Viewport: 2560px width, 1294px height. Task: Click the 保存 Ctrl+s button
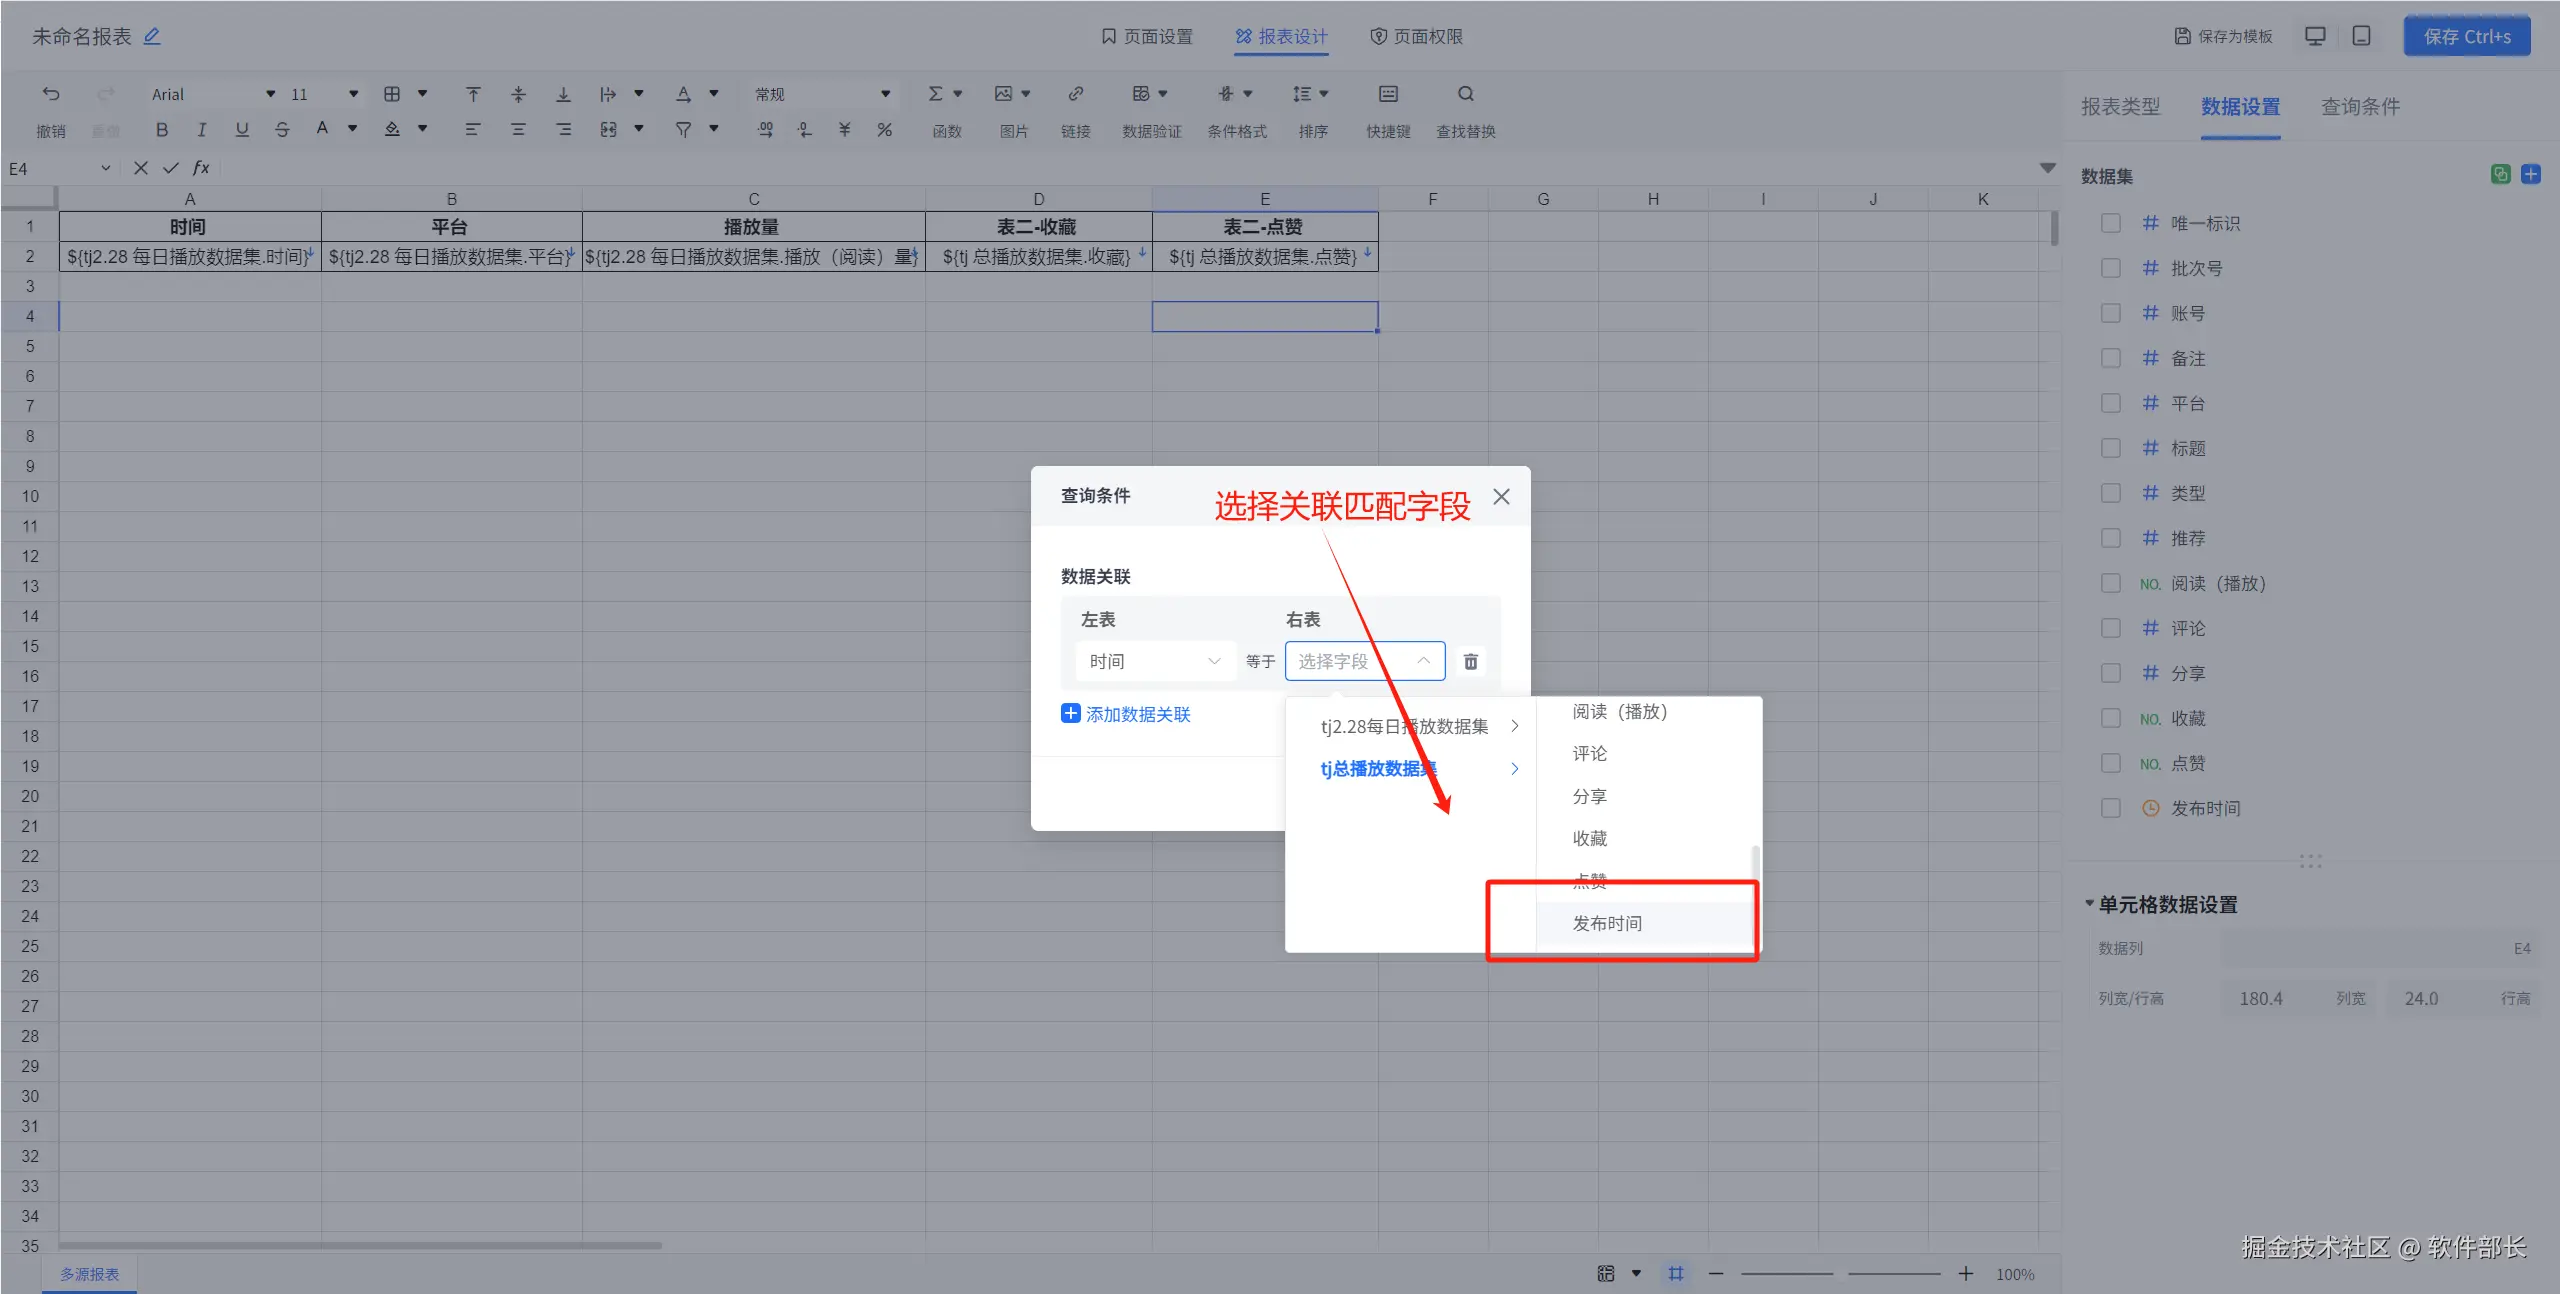(2466, 36)
